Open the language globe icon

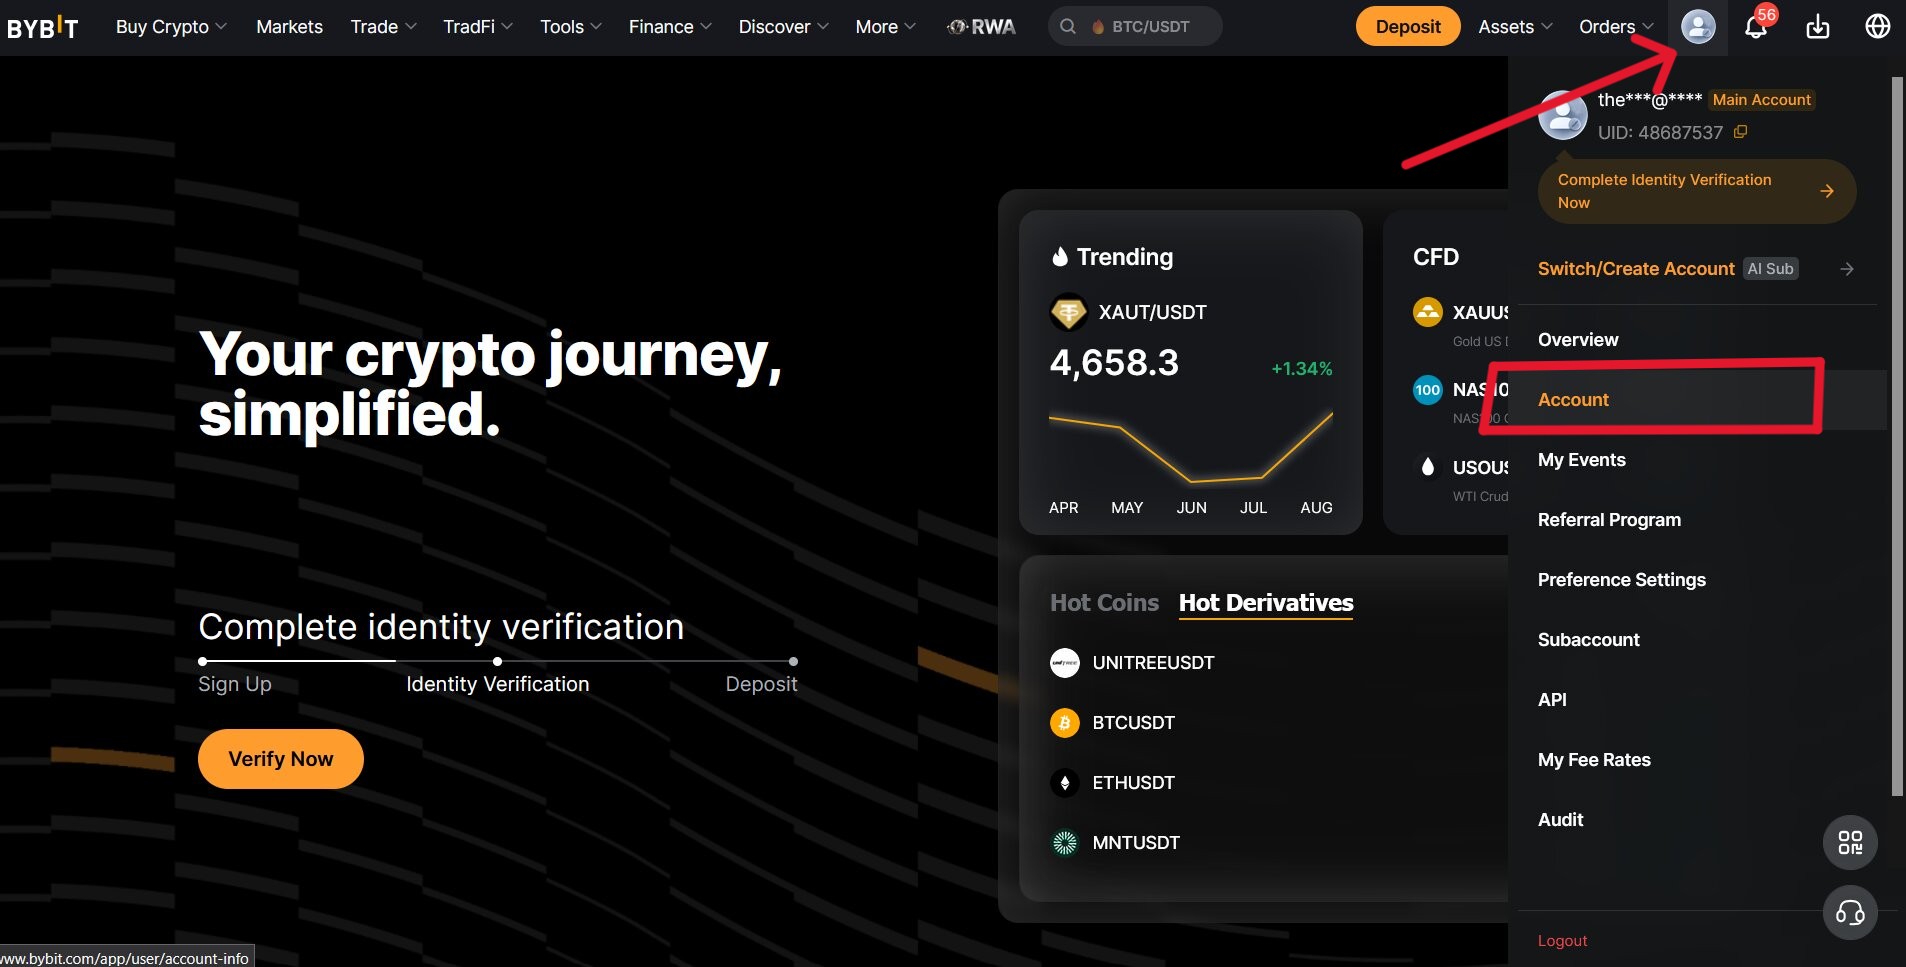[1878, 27]
